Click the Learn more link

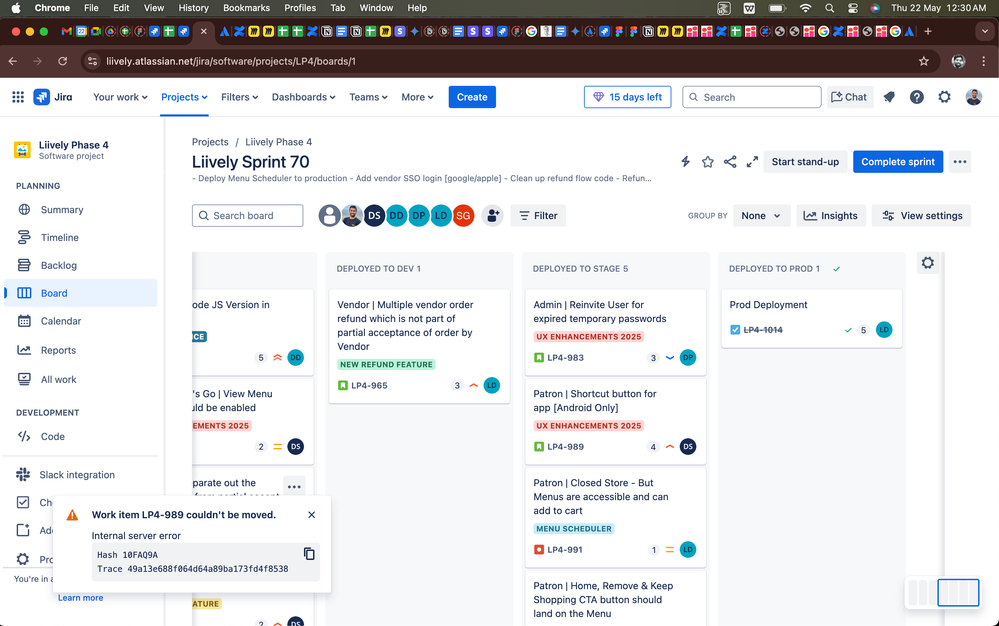tap(80, 597)
